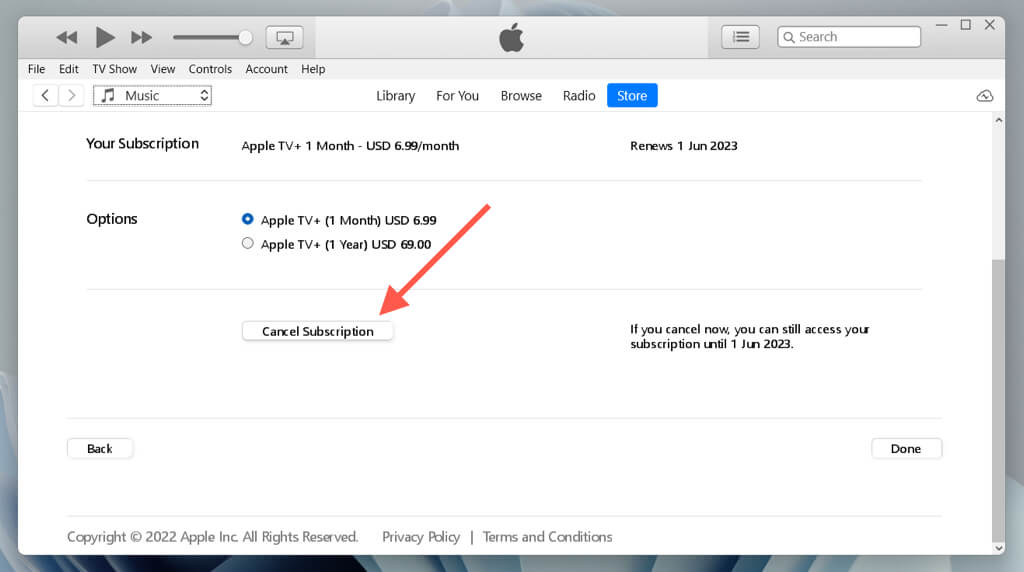
Task: Open the Privacy Policy link
Action: click(x=421, y=537)
